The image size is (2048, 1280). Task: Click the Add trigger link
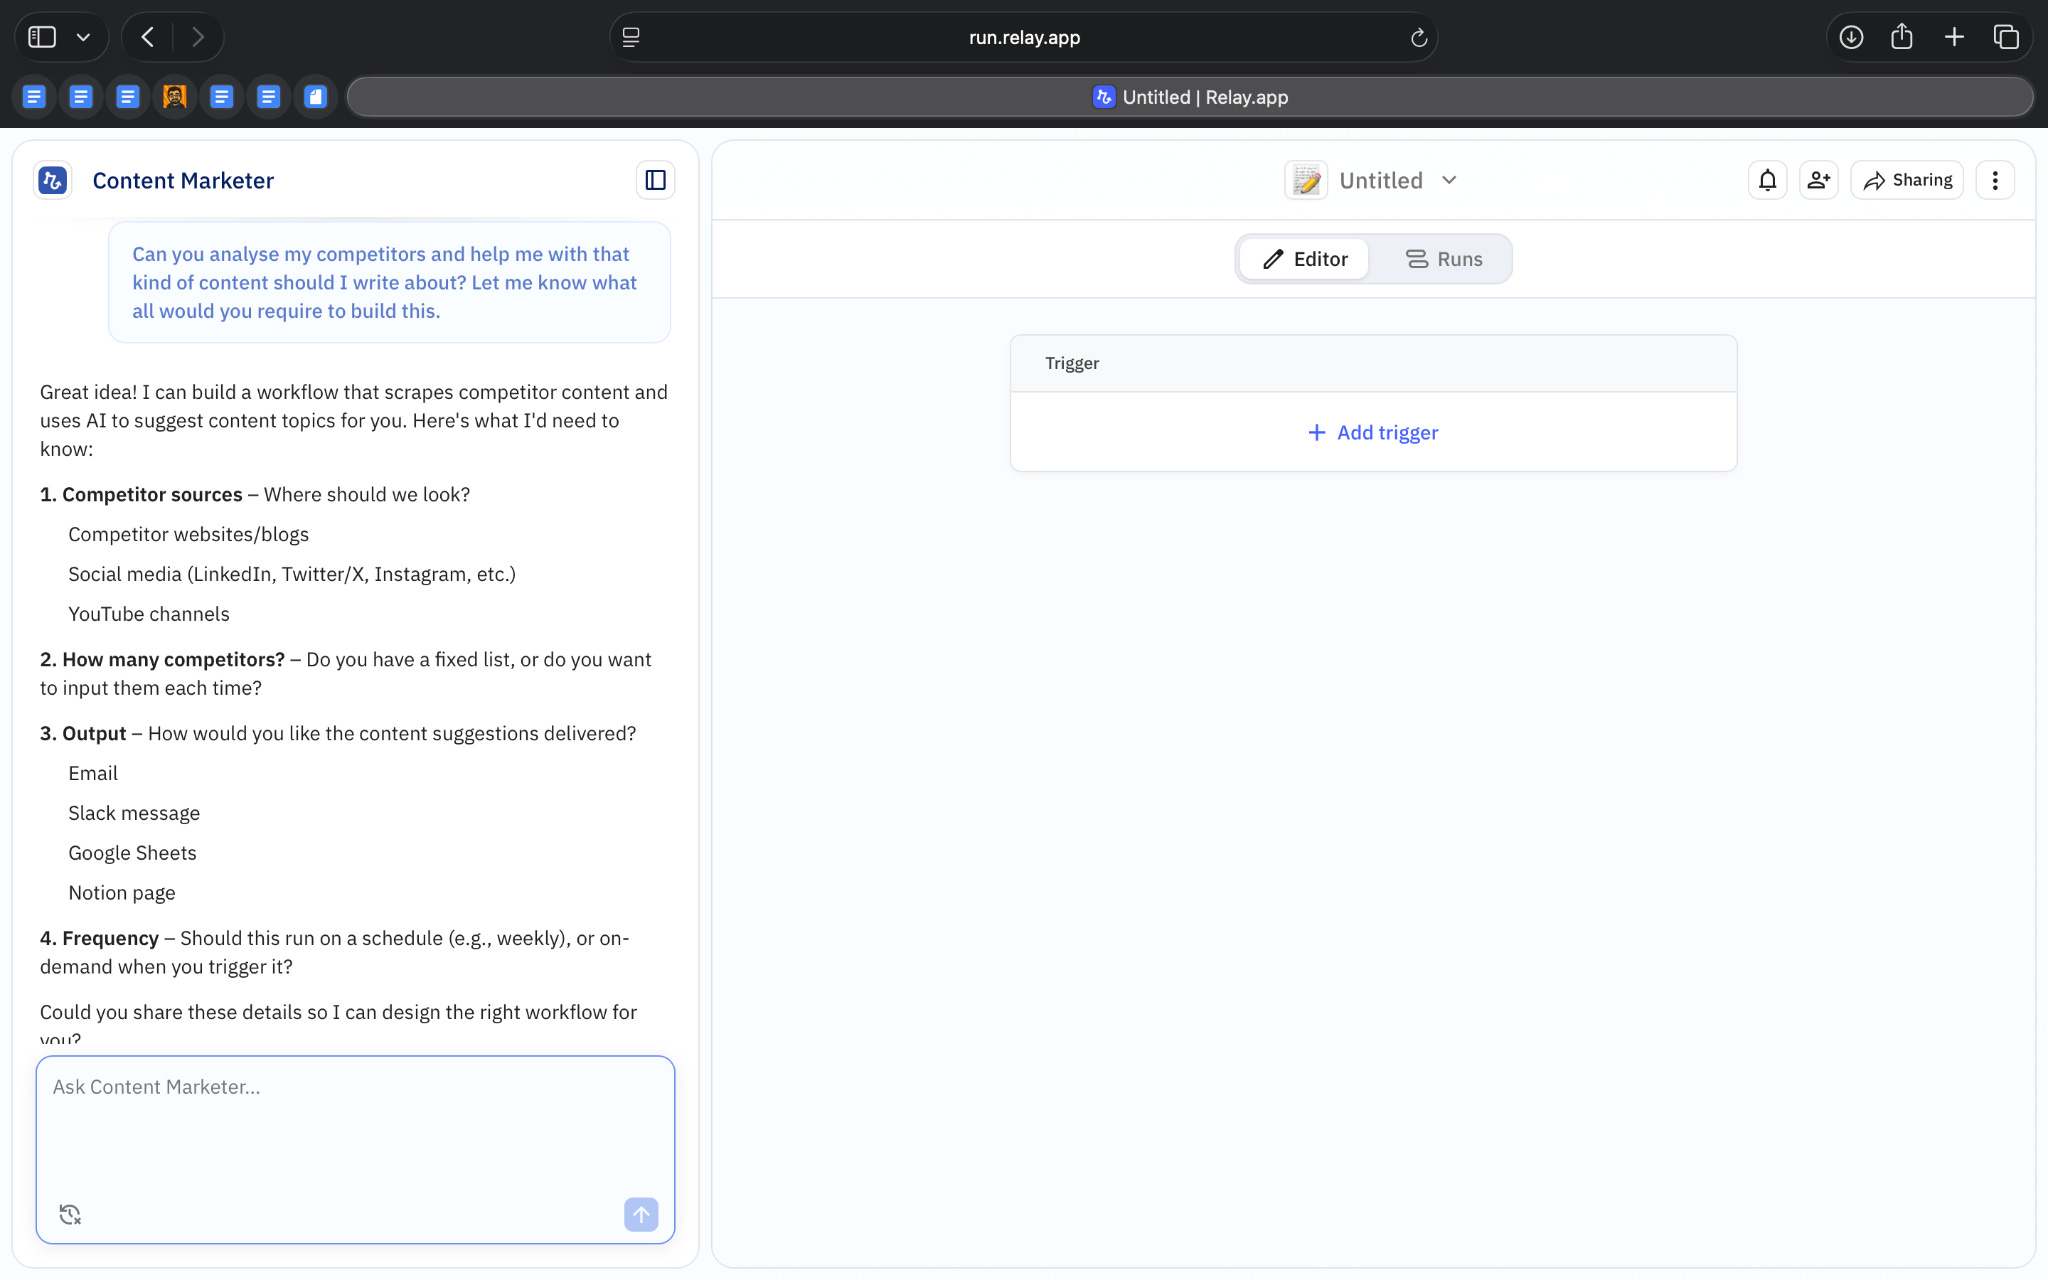coord(1373,432)
